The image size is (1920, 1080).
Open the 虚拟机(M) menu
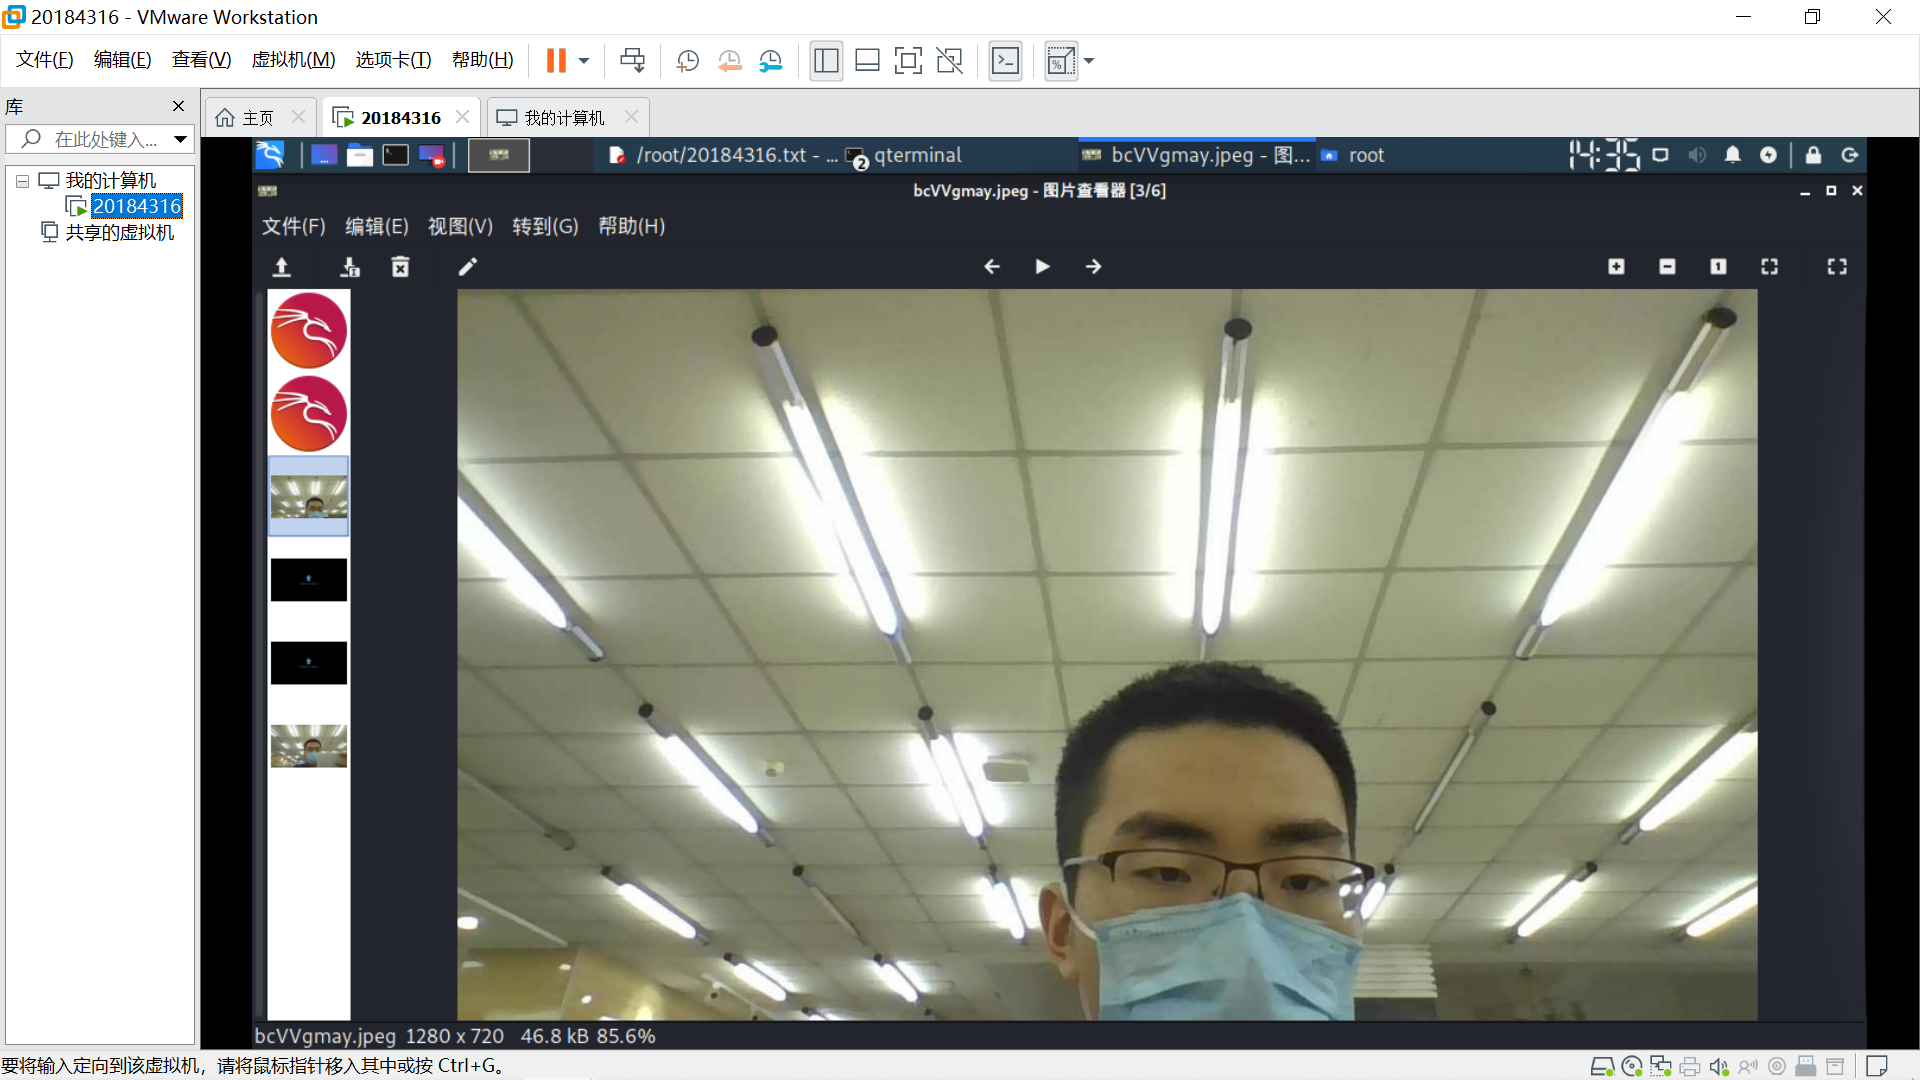click(x=293, y=60)
